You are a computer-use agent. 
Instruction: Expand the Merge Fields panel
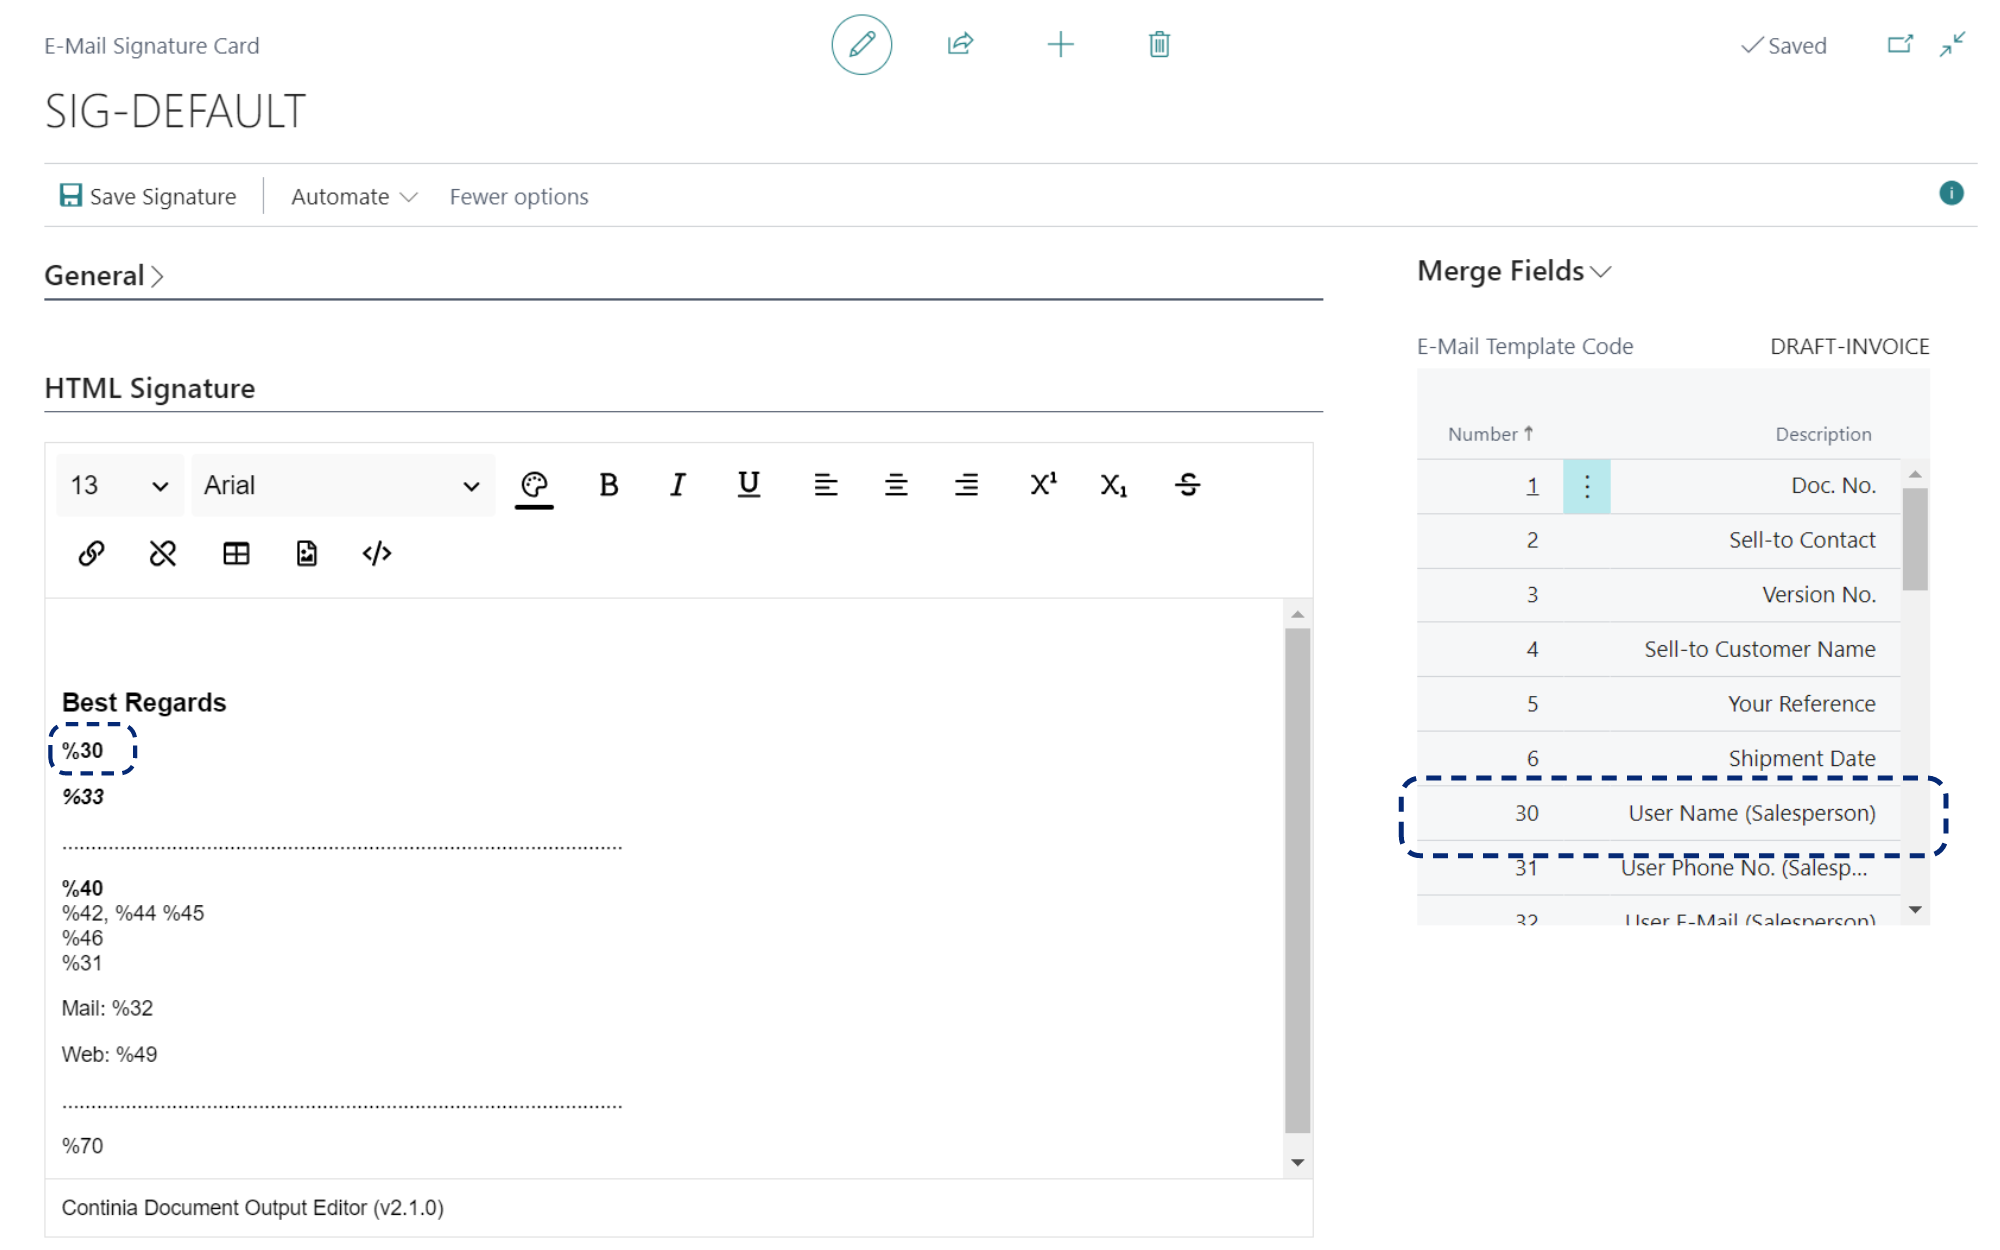tap(1510, 272)
